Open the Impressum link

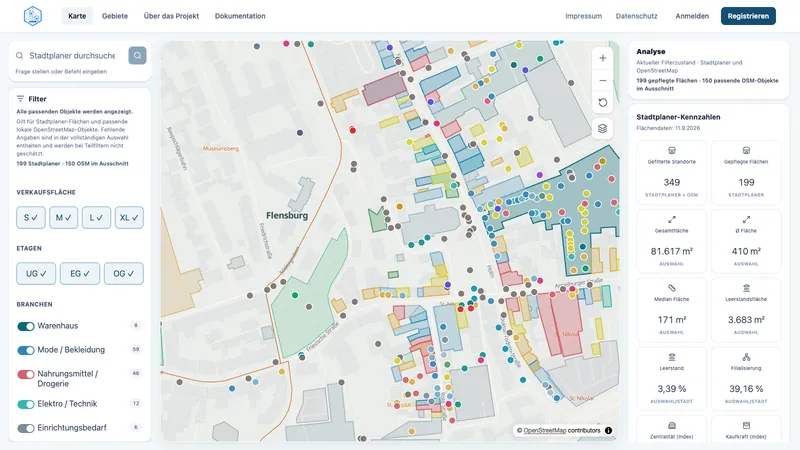click(583, 16)
